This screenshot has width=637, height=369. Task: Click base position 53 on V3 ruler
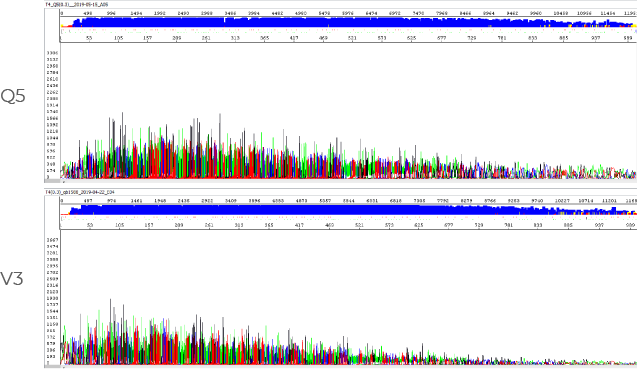coord(90,225)
